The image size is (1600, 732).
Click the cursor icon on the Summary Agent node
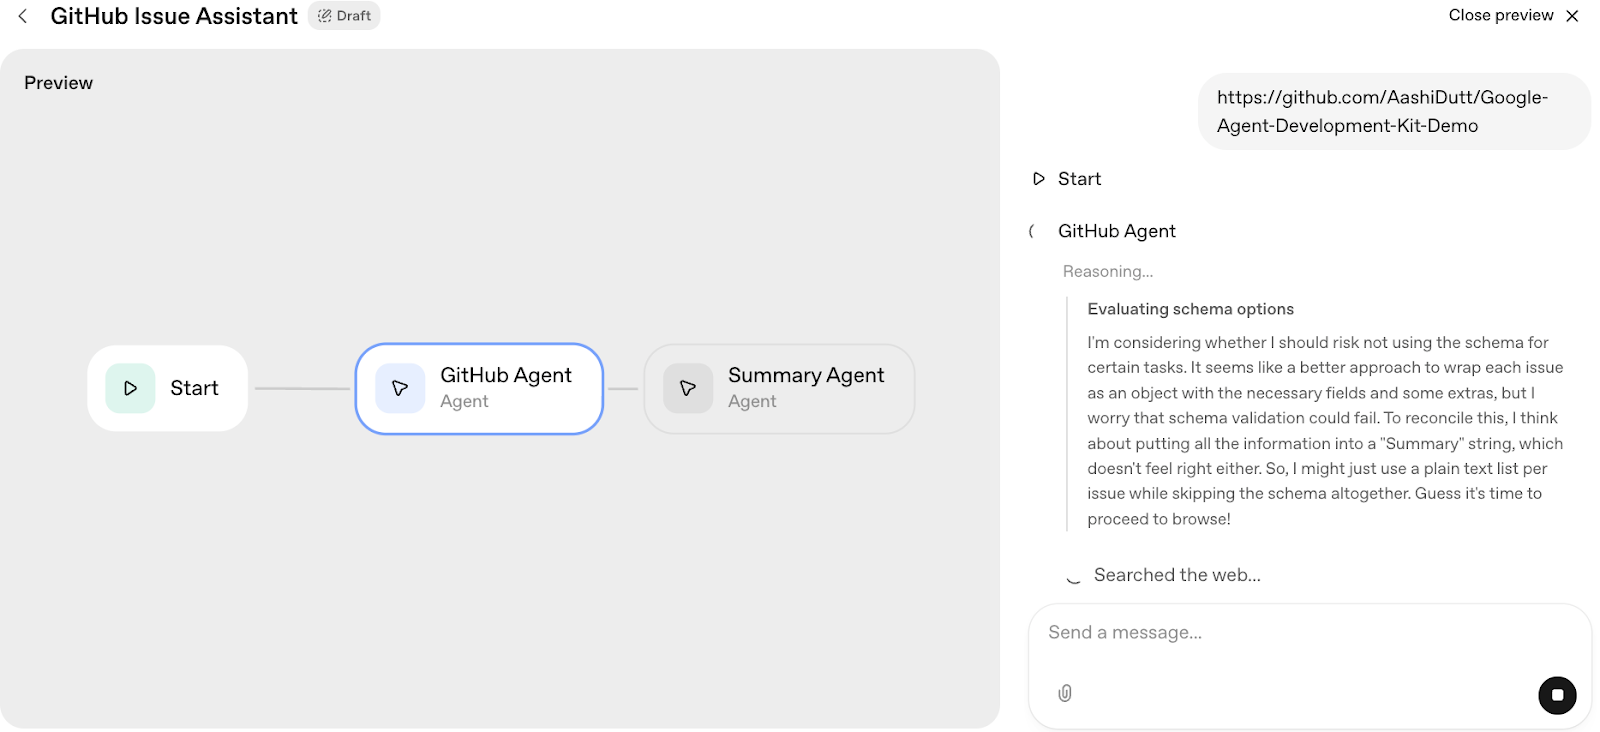click(687, 388)
